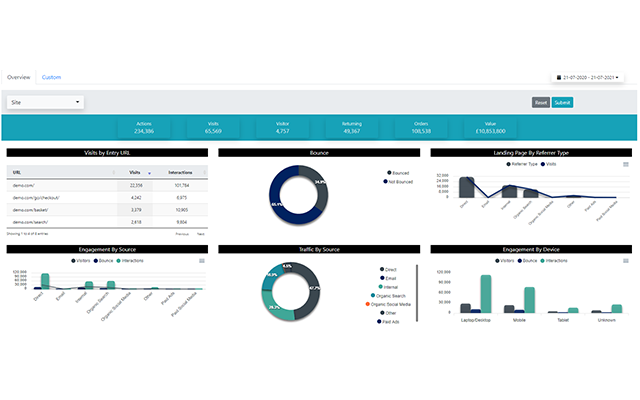640x400 pixels.
Task: Sort table by Interactions column header
Action: click(x=180, y=172)
